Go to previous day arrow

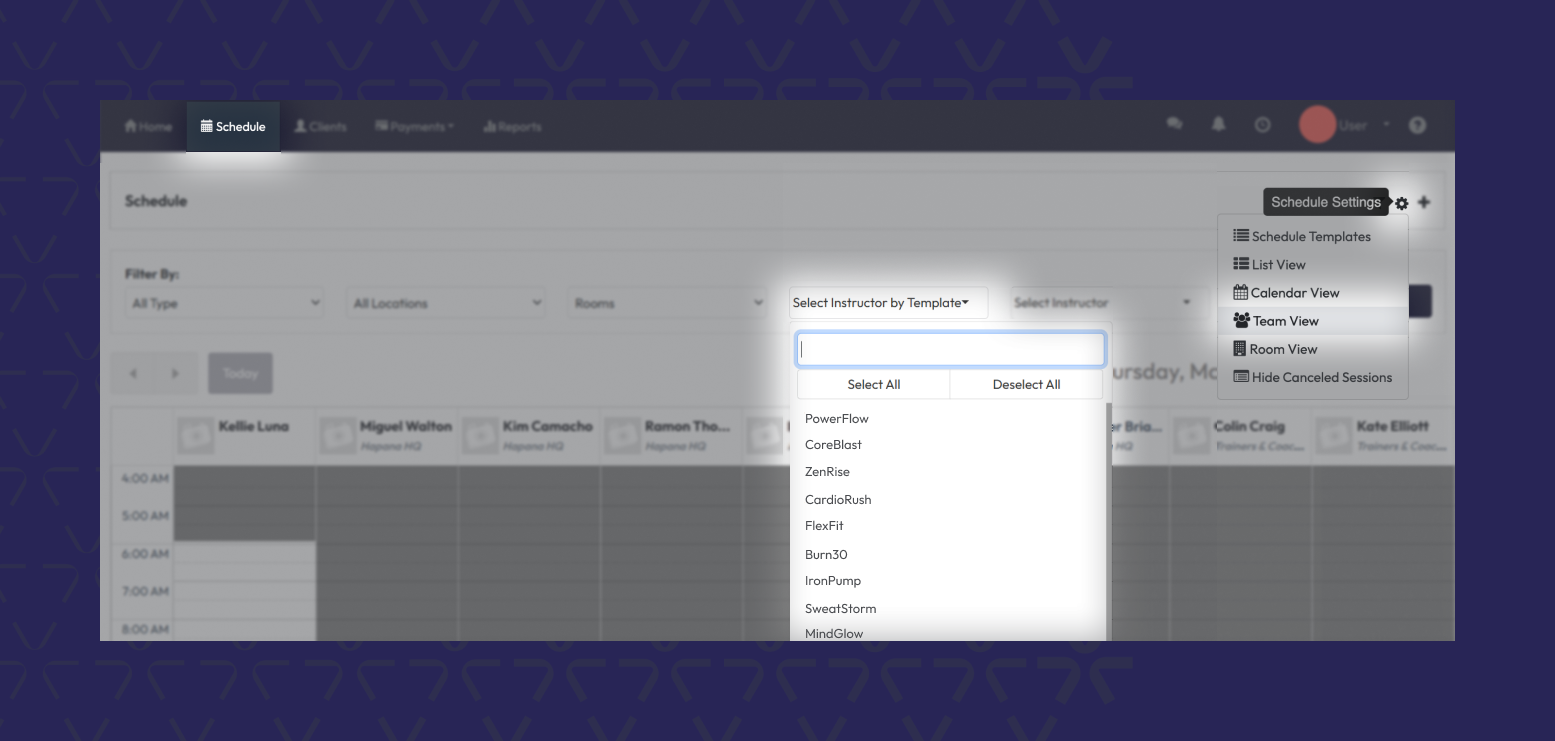133,373
